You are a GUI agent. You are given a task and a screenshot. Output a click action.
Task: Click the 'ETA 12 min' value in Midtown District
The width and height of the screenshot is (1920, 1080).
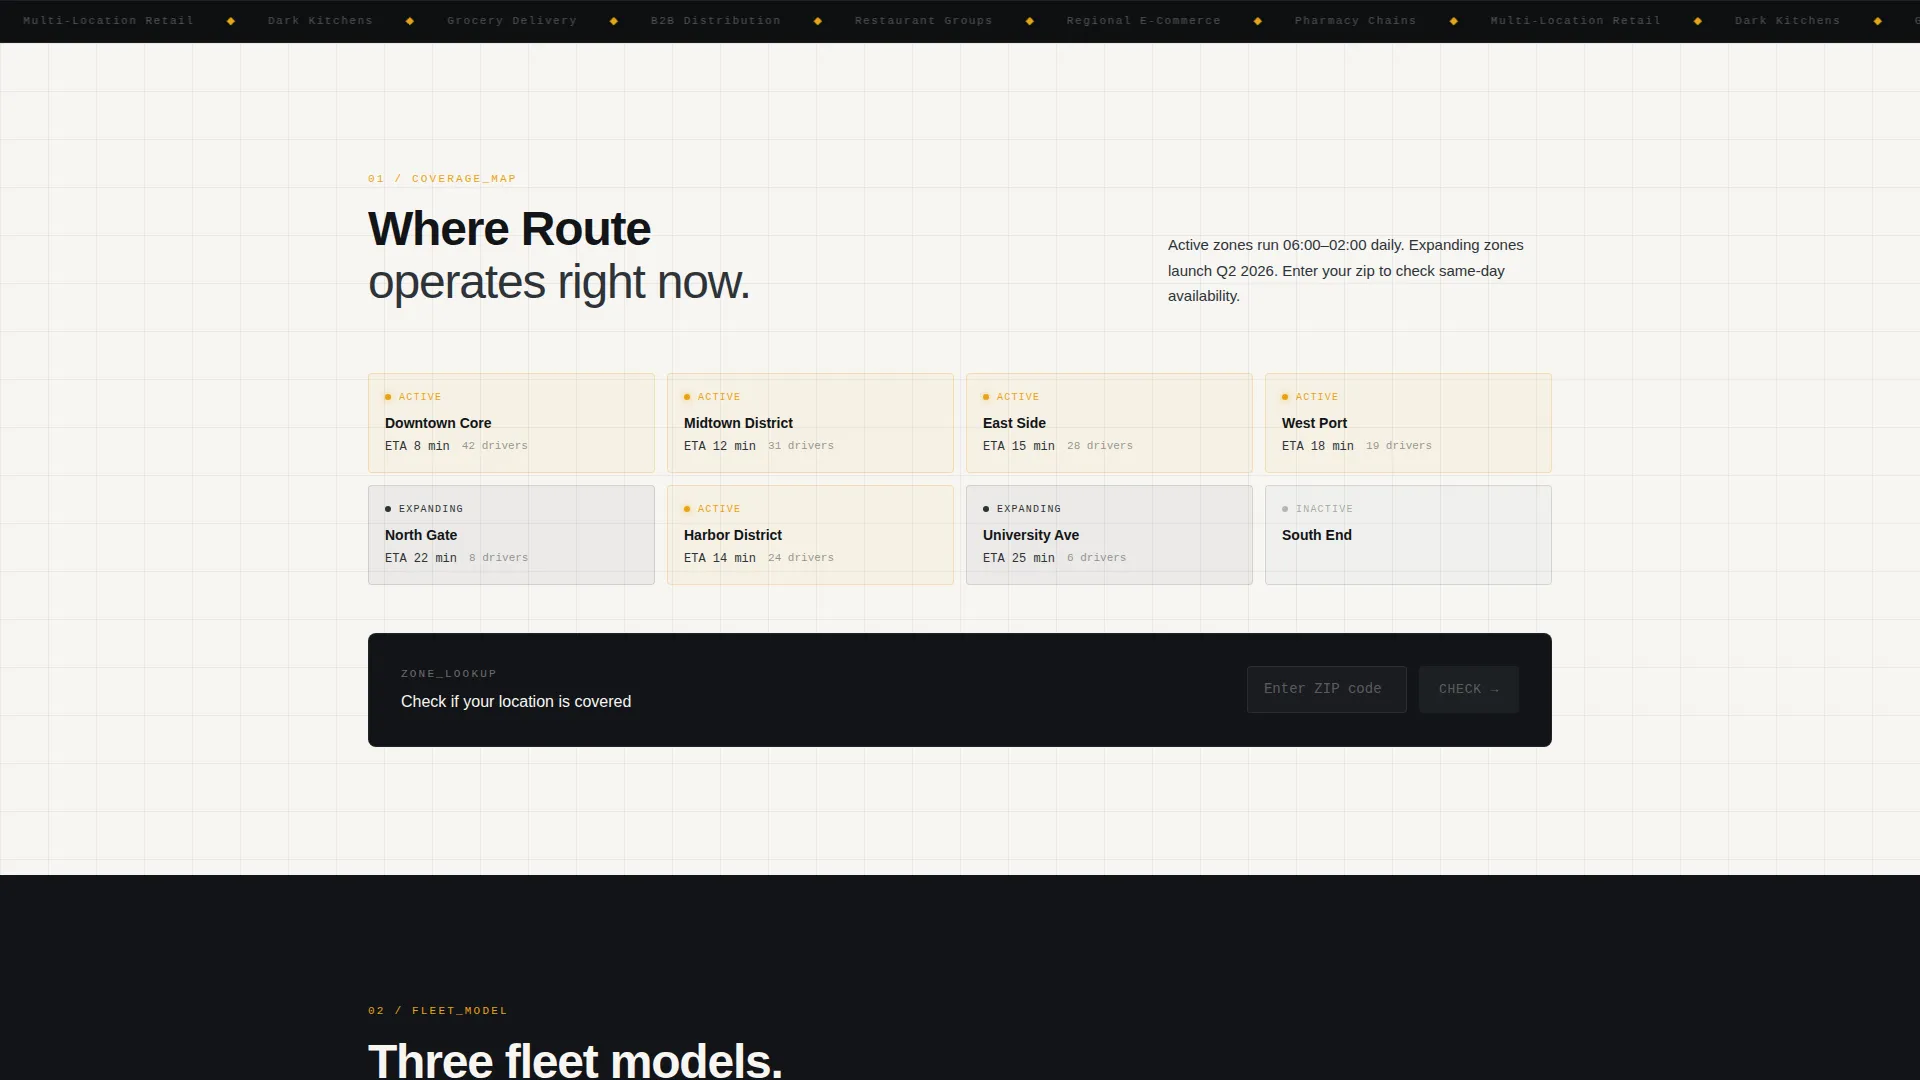click(x=720, y=446)
